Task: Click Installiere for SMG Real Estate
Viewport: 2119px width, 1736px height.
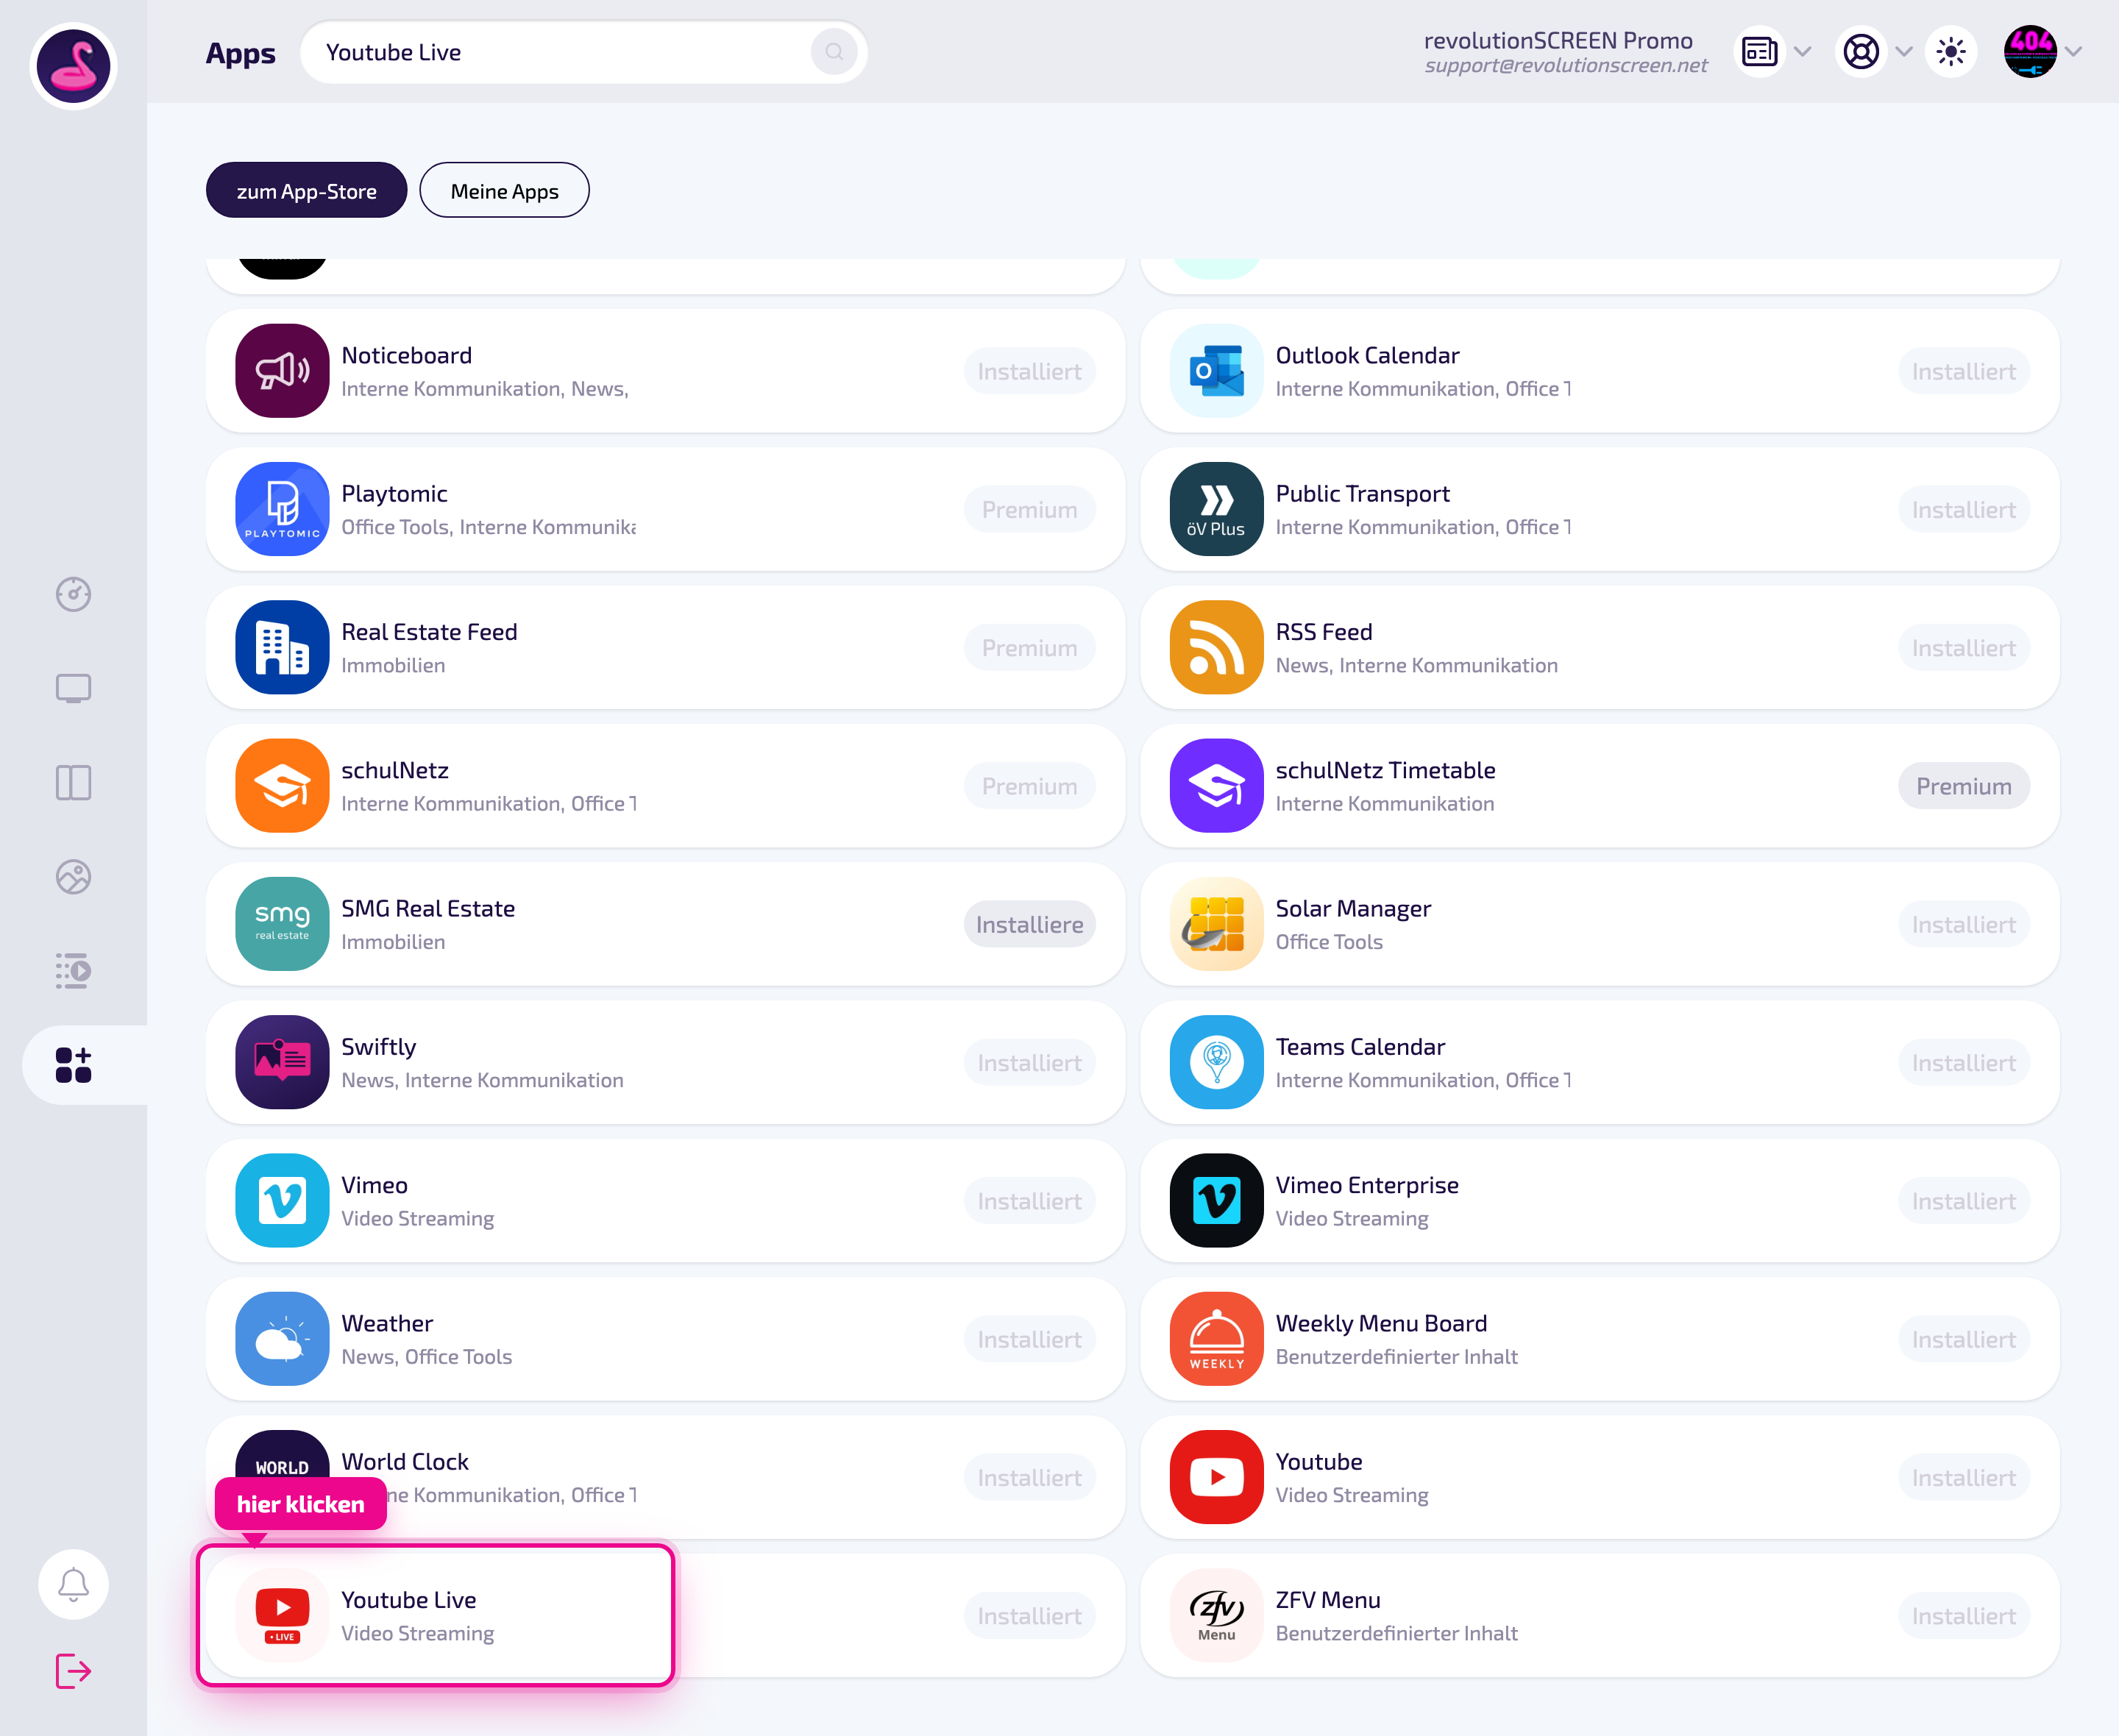Action: (x=1029, y=924)
